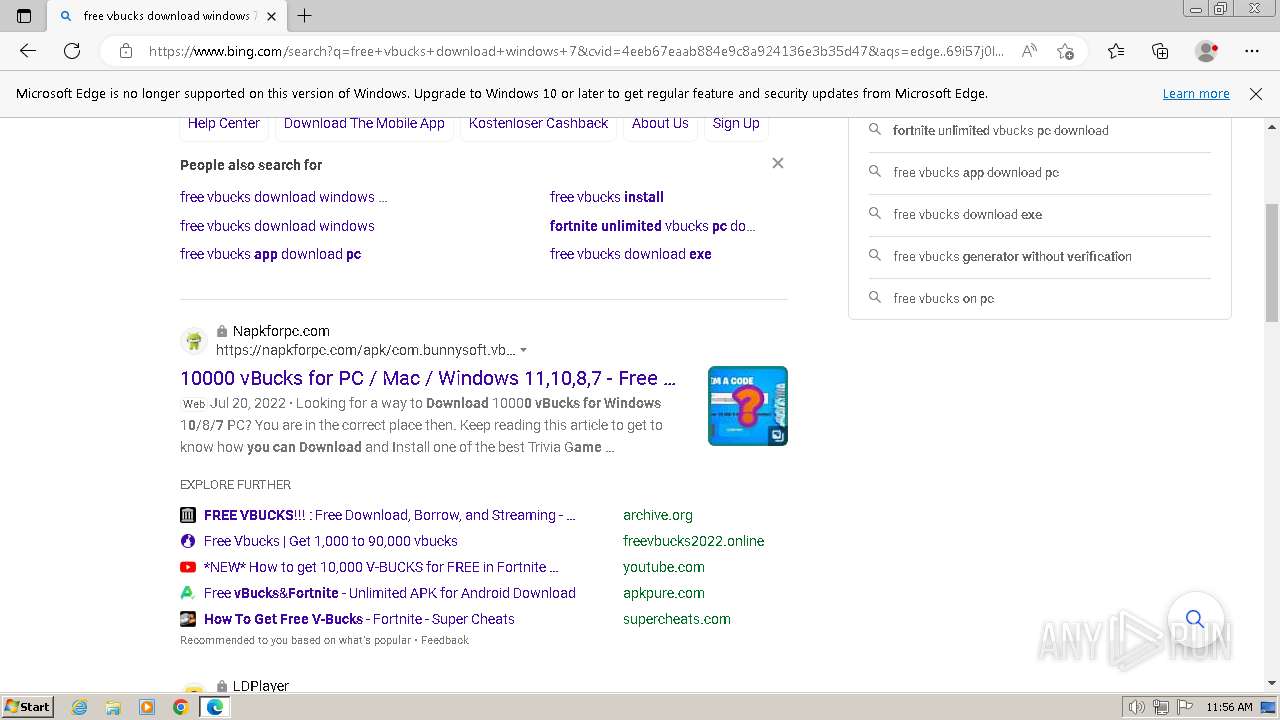Click the Sign Up link
This screenshot has width=1280, height=720.
coord(736,123)
